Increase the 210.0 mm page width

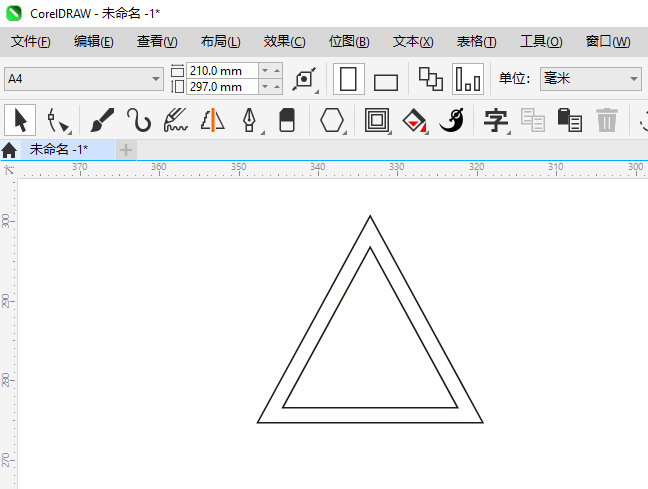(x=277, y=71)
